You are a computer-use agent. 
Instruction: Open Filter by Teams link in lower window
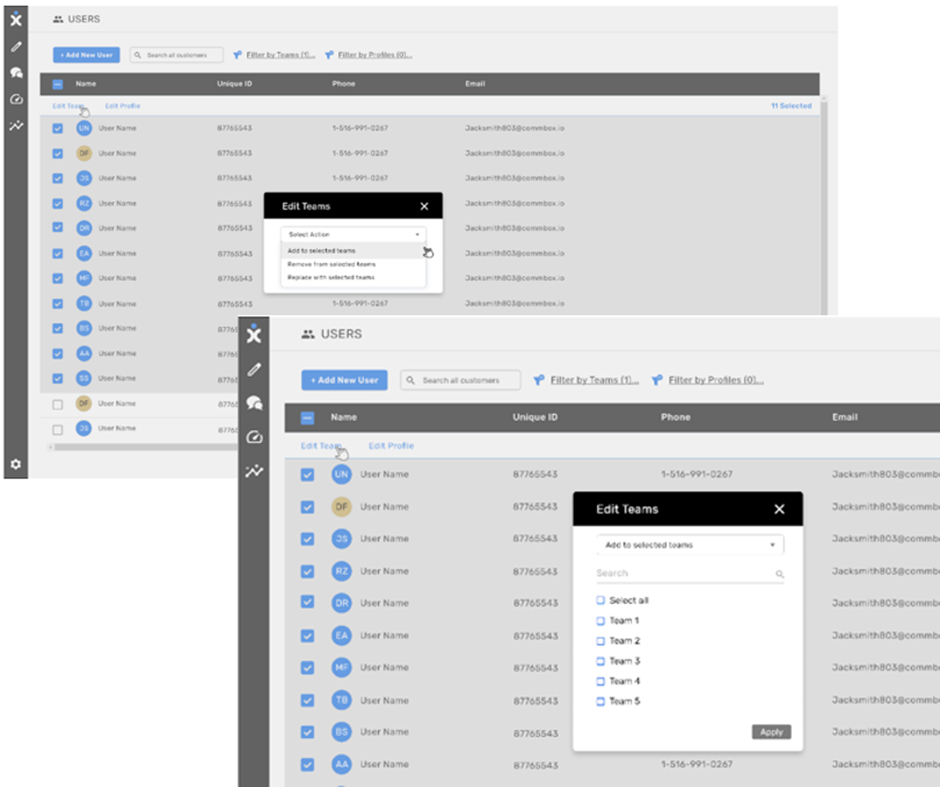click(x=595, y=380)
